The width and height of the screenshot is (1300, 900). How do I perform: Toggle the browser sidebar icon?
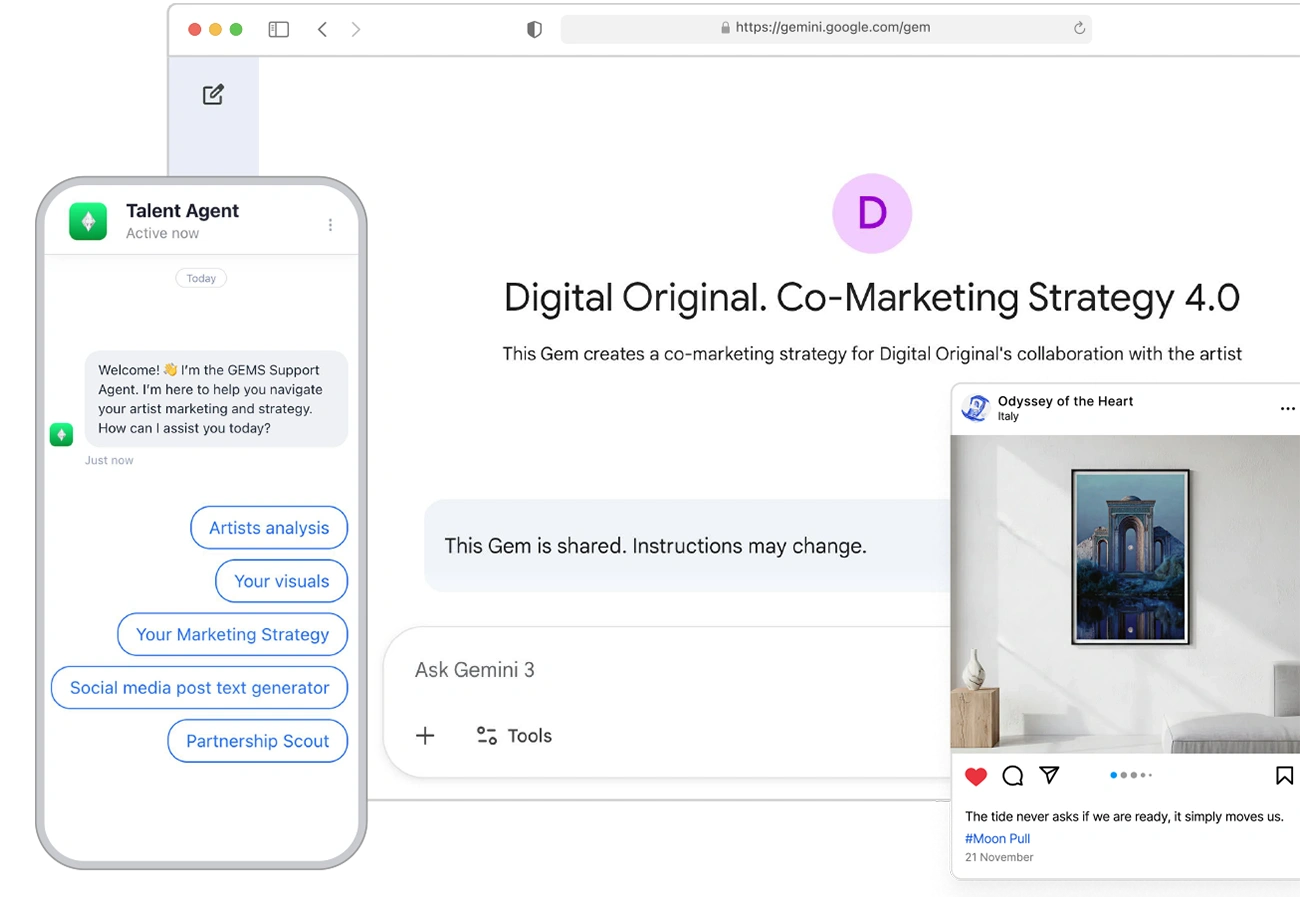pyautogui.click(x=279, y=29)
